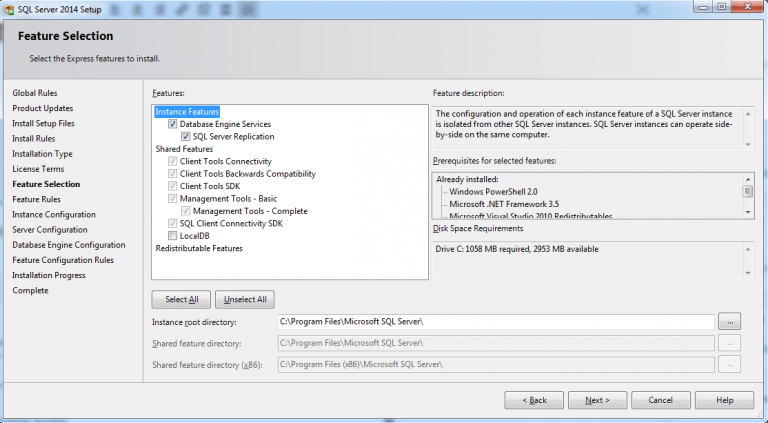
Task: Click Drive C disk space requirement text
Action: (517, 249)
